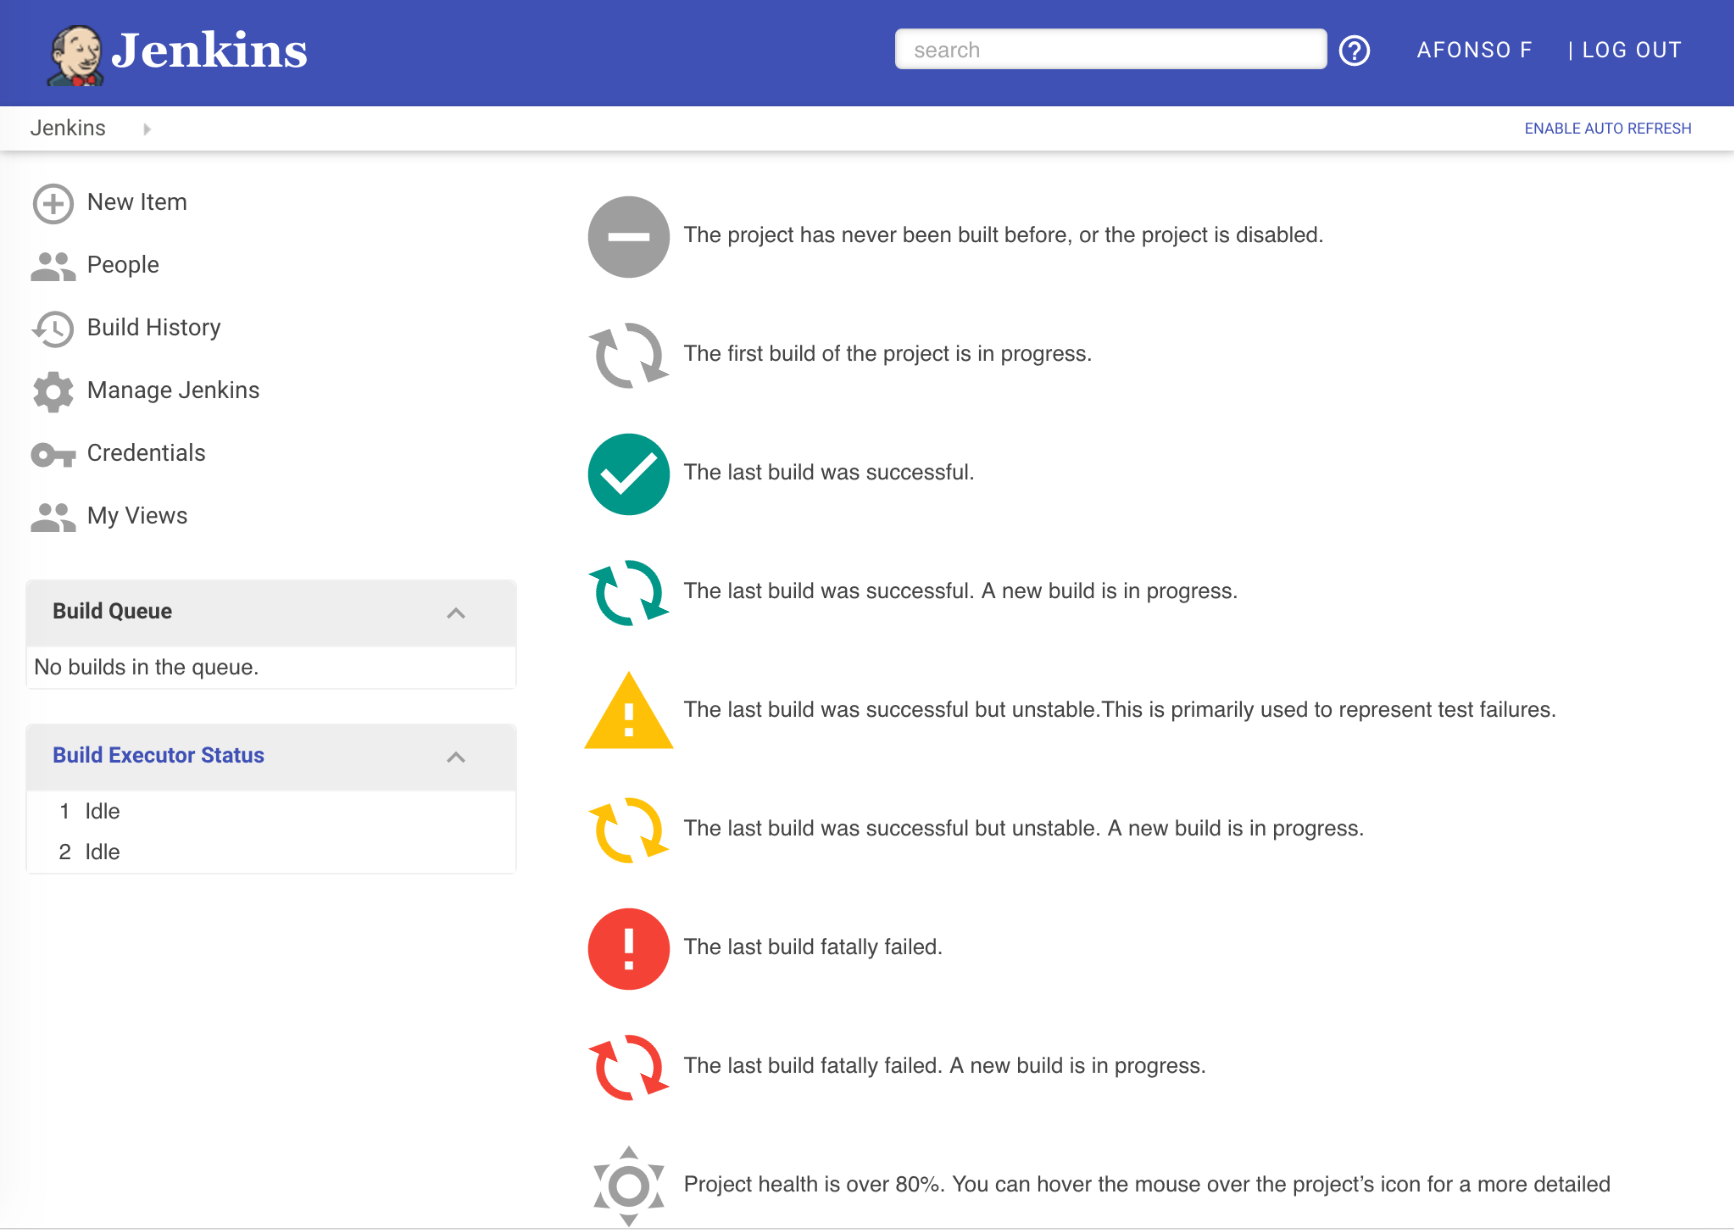Click the red build-in-progress arrows icon

[x=628, y=1067]
